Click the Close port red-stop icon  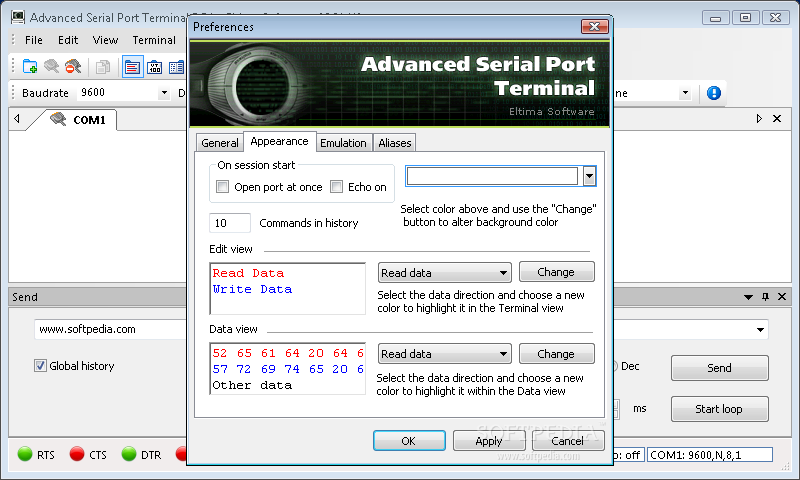(x=73, y=66)
